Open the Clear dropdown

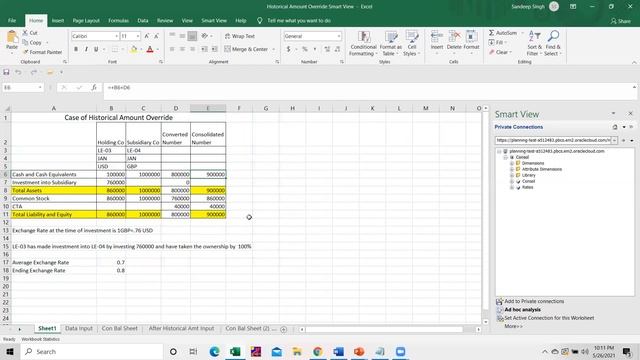[x=500, y=52]
